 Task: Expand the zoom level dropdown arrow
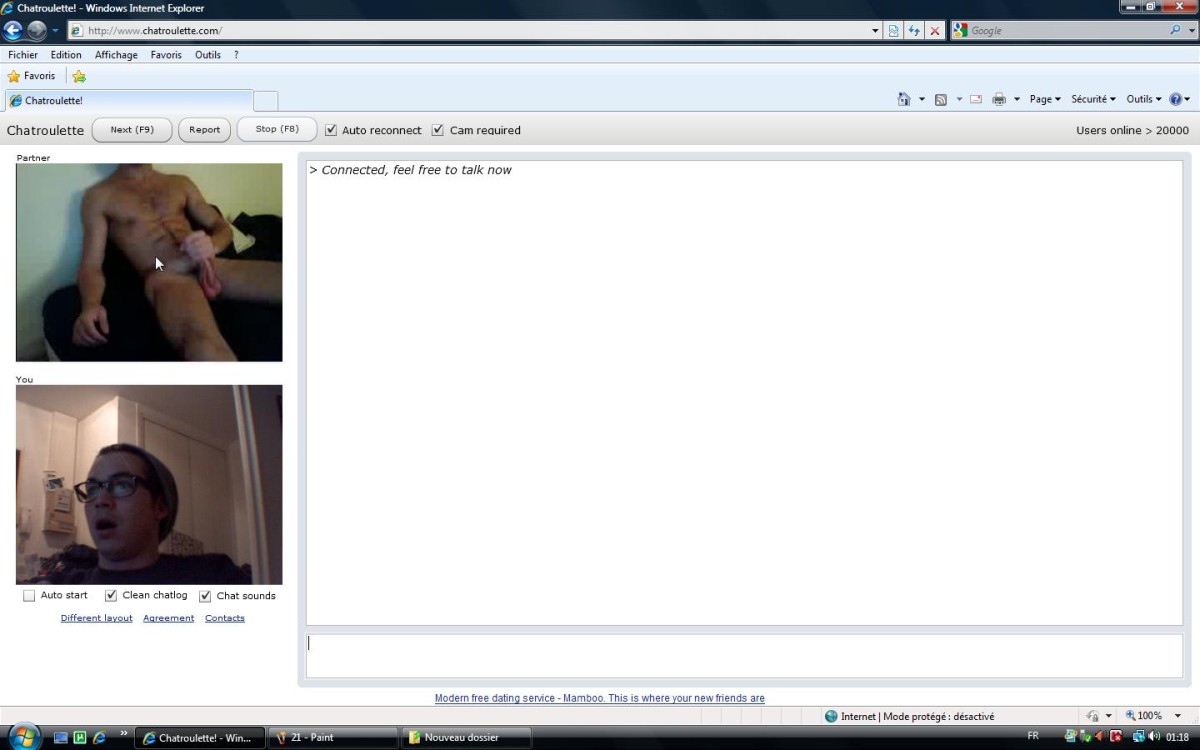coord(1178,716)
